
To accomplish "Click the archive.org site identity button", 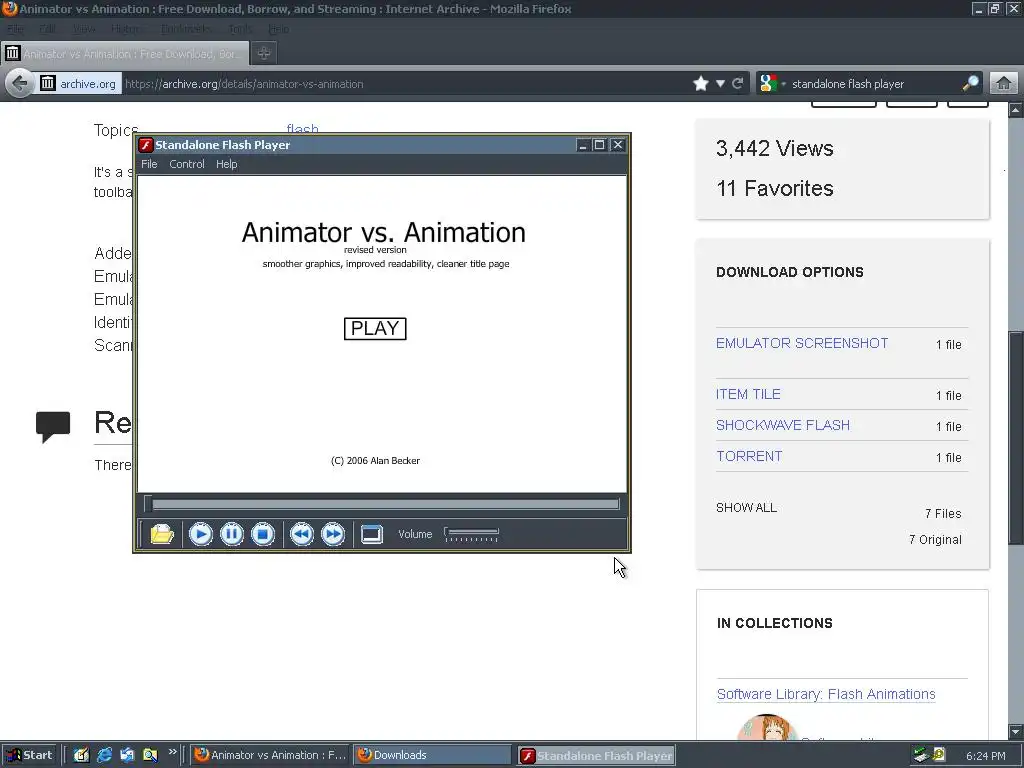I will (79, 84).
